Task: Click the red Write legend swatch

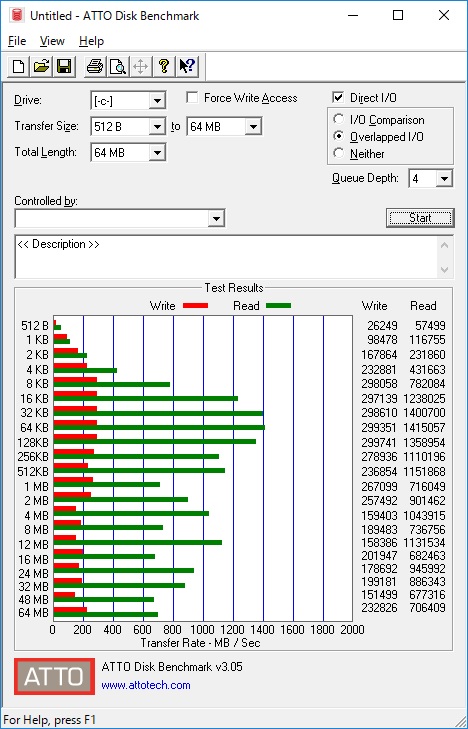Action: pyautogui.click(x=195, y=306)
